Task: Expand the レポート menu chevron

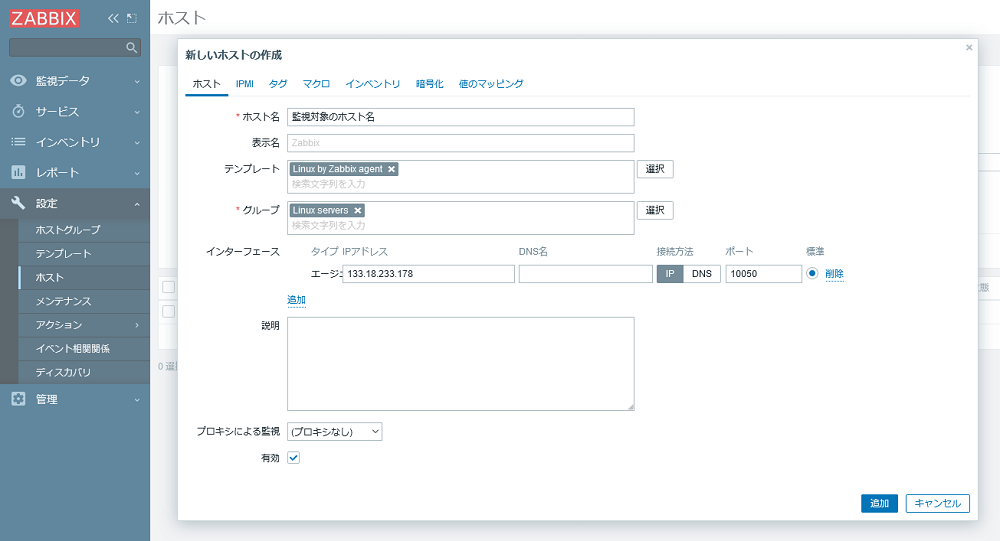Action: (x=137, y=174)
